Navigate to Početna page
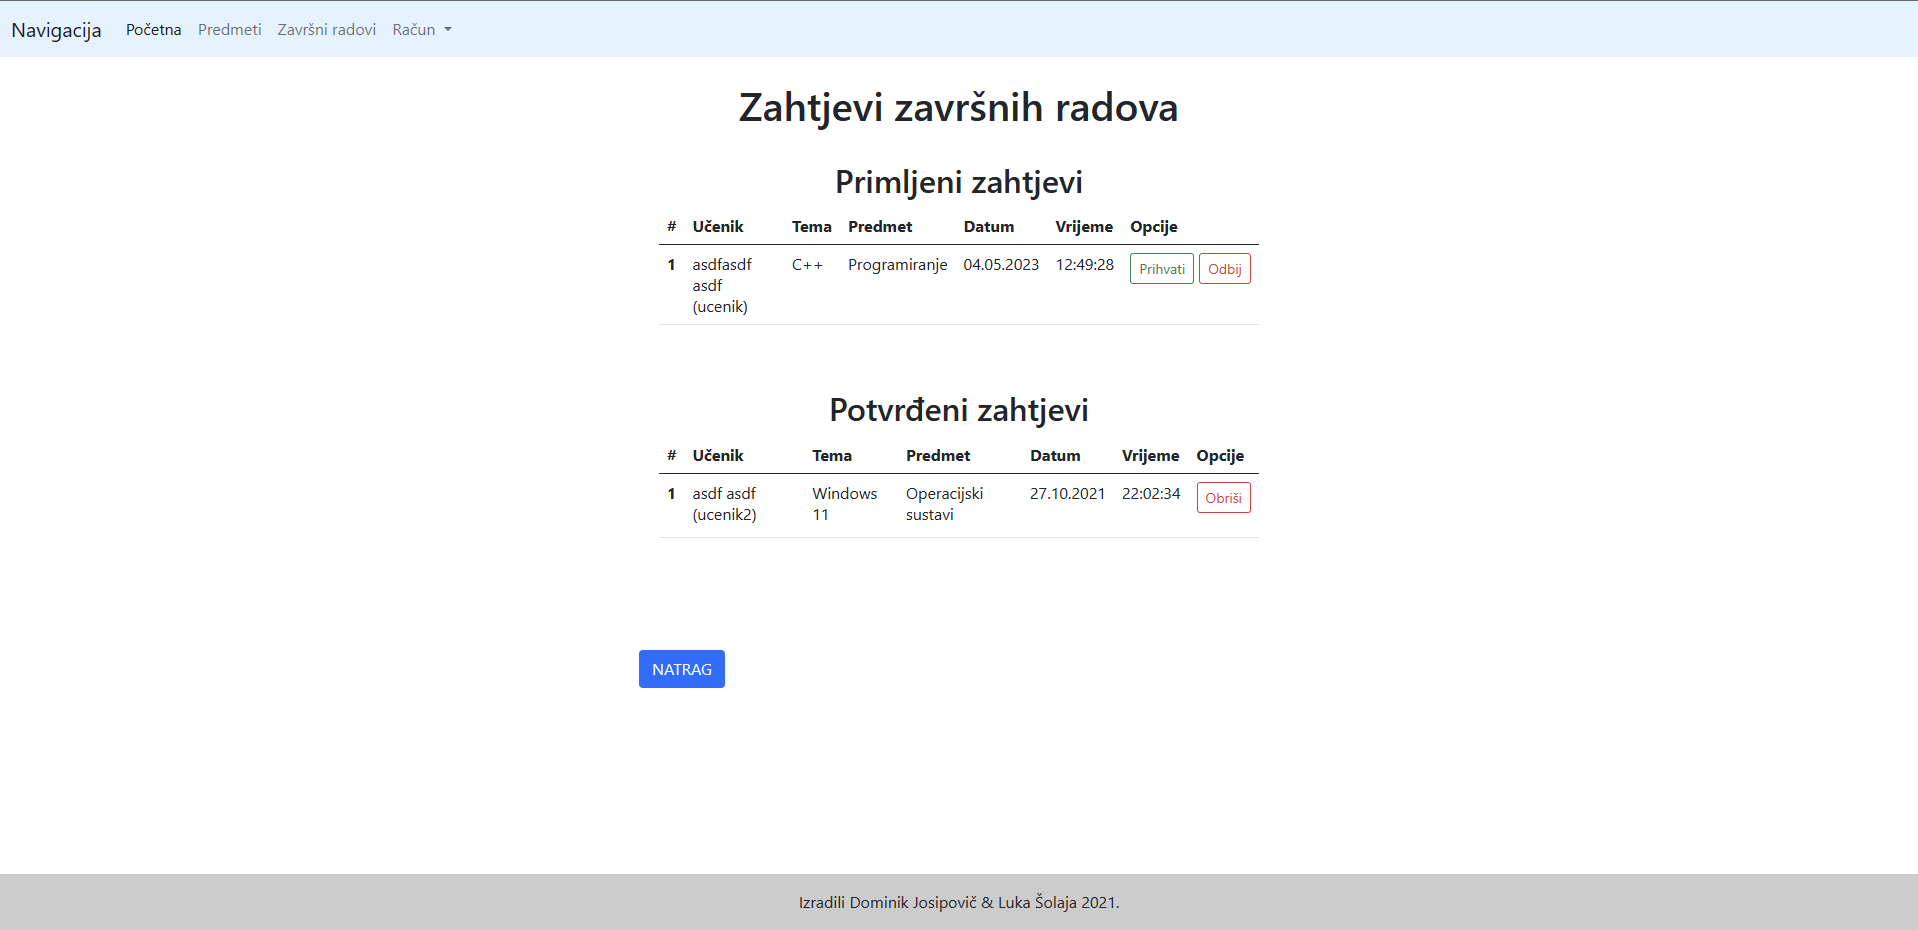 [153, 29]
